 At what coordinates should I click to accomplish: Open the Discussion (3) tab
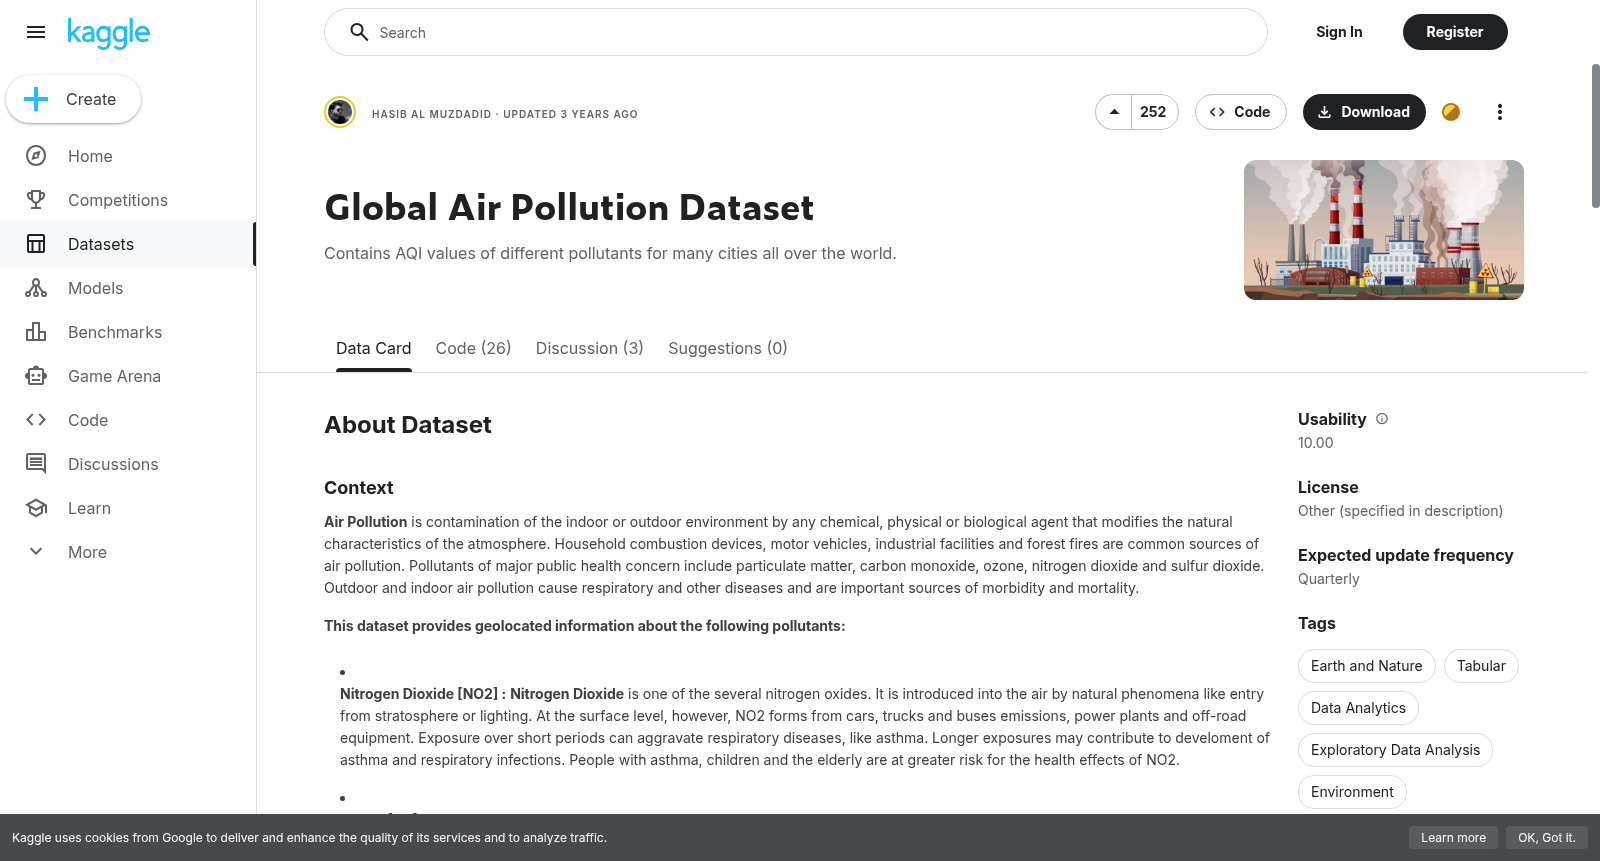(x=589, y=348)
